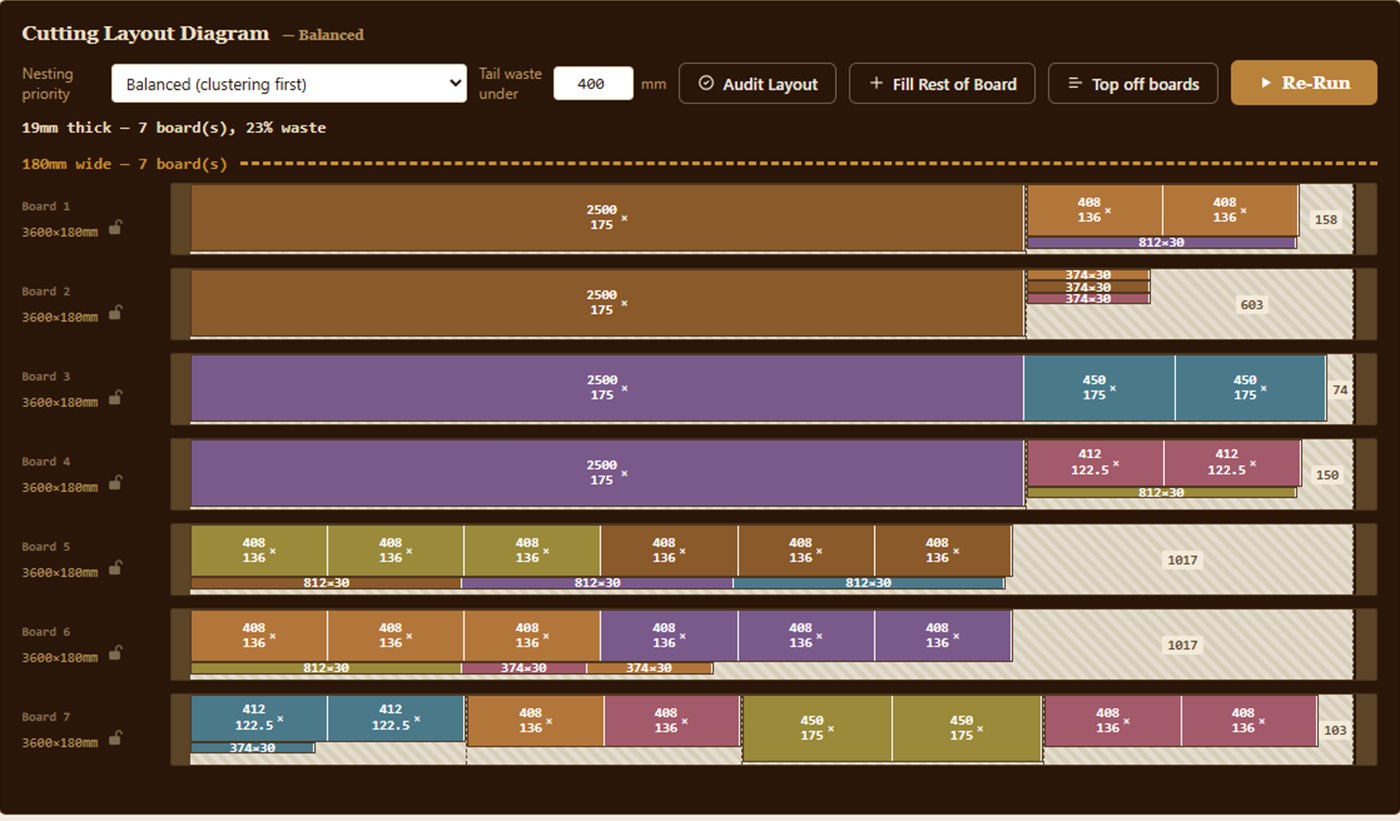
Task: Toggle the lock icon for Board 3
Action: point(115,398)
